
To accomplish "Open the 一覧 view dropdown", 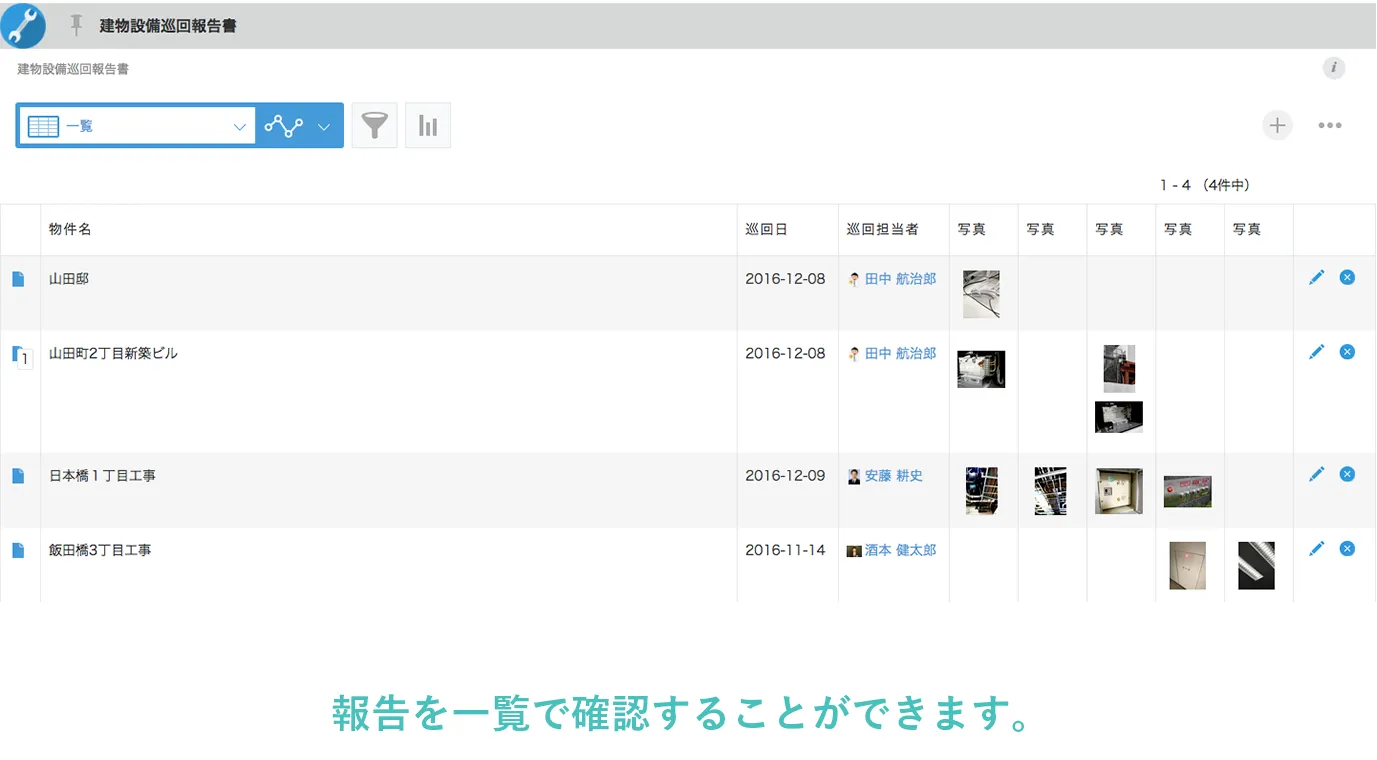I will [x=137, y=126].
